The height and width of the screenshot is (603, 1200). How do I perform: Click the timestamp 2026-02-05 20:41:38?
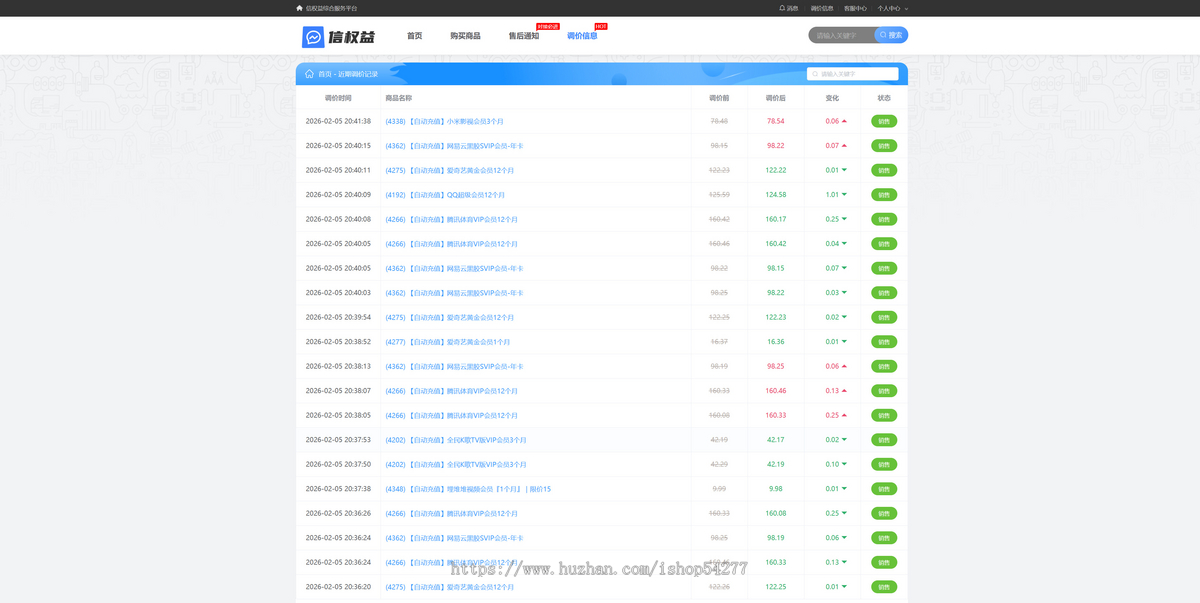338,121
